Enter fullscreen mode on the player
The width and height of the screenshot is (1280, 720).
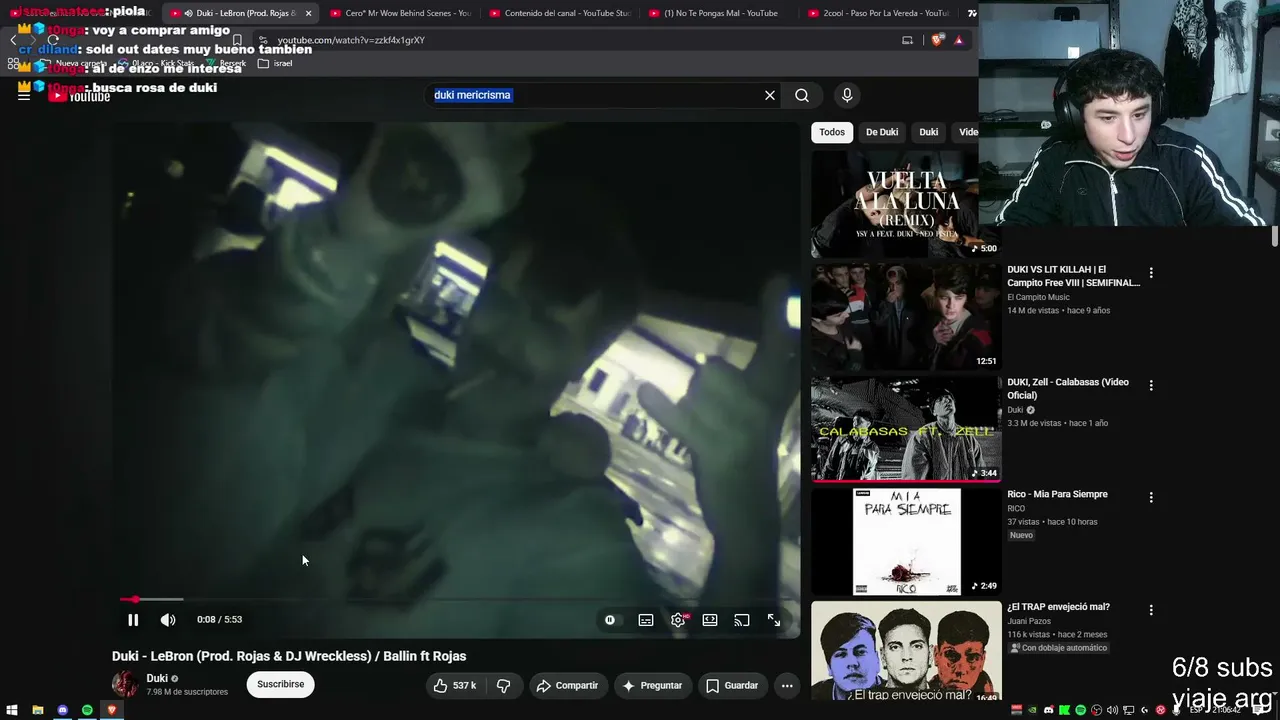click(774, 620)
